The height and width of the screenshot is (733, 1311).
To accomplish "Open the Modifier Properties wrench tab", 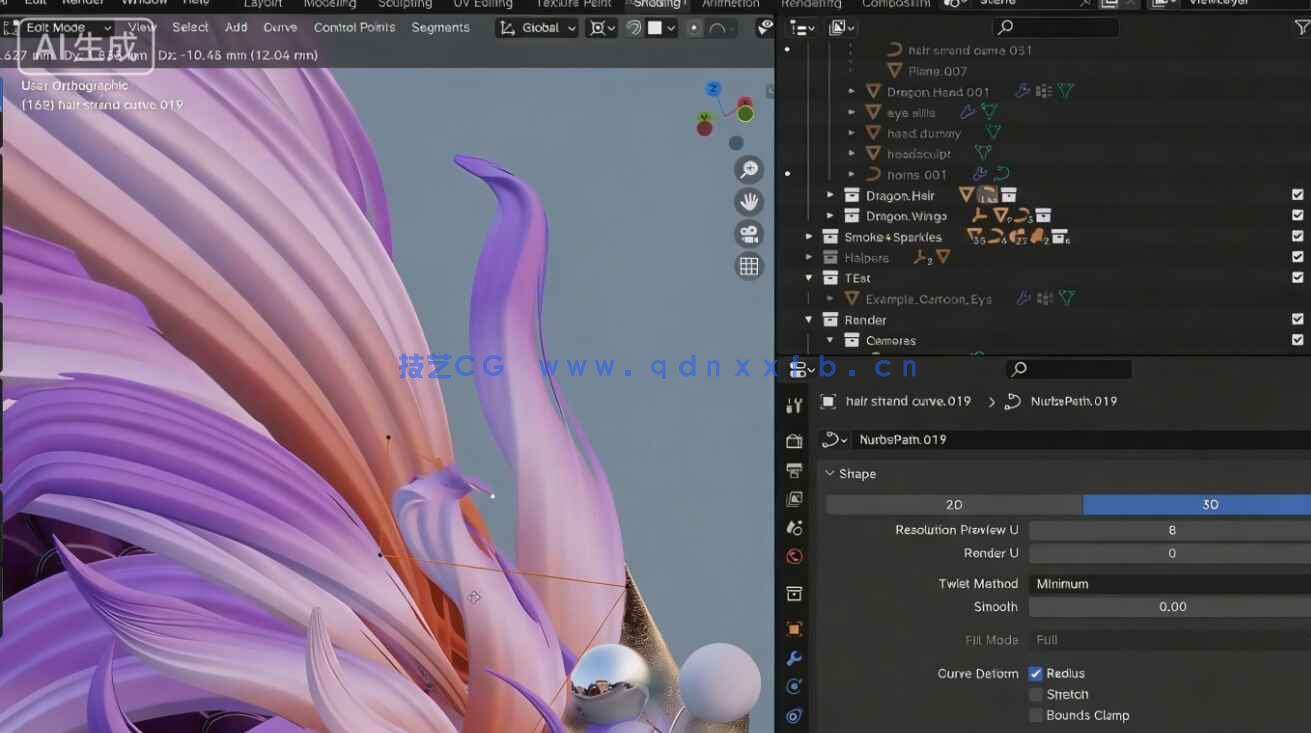I will click(x=794, y=657).
